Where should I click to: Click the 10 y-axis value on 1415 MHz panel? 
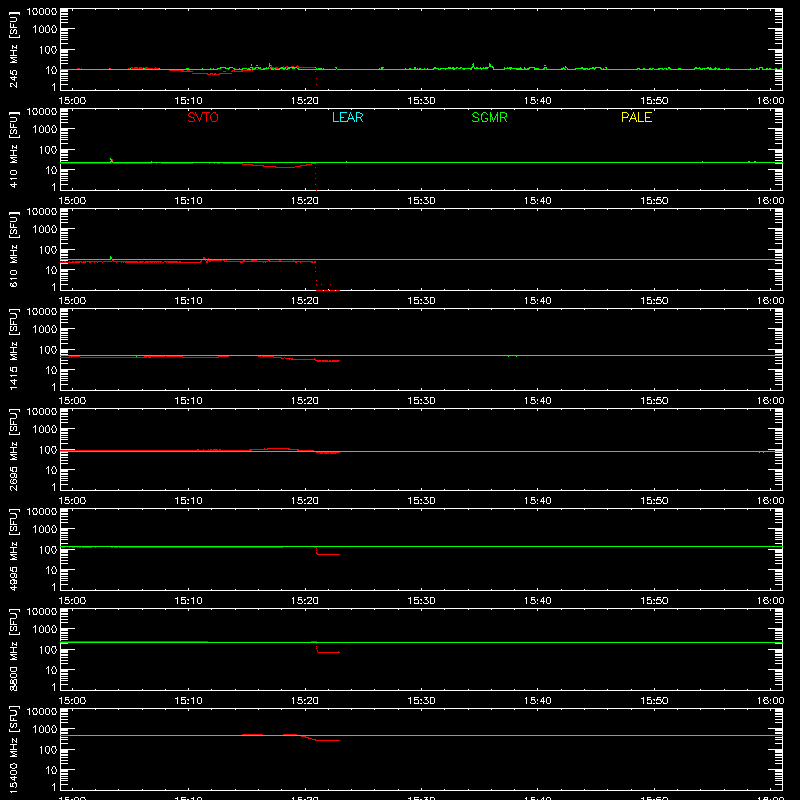coord(51,370)
